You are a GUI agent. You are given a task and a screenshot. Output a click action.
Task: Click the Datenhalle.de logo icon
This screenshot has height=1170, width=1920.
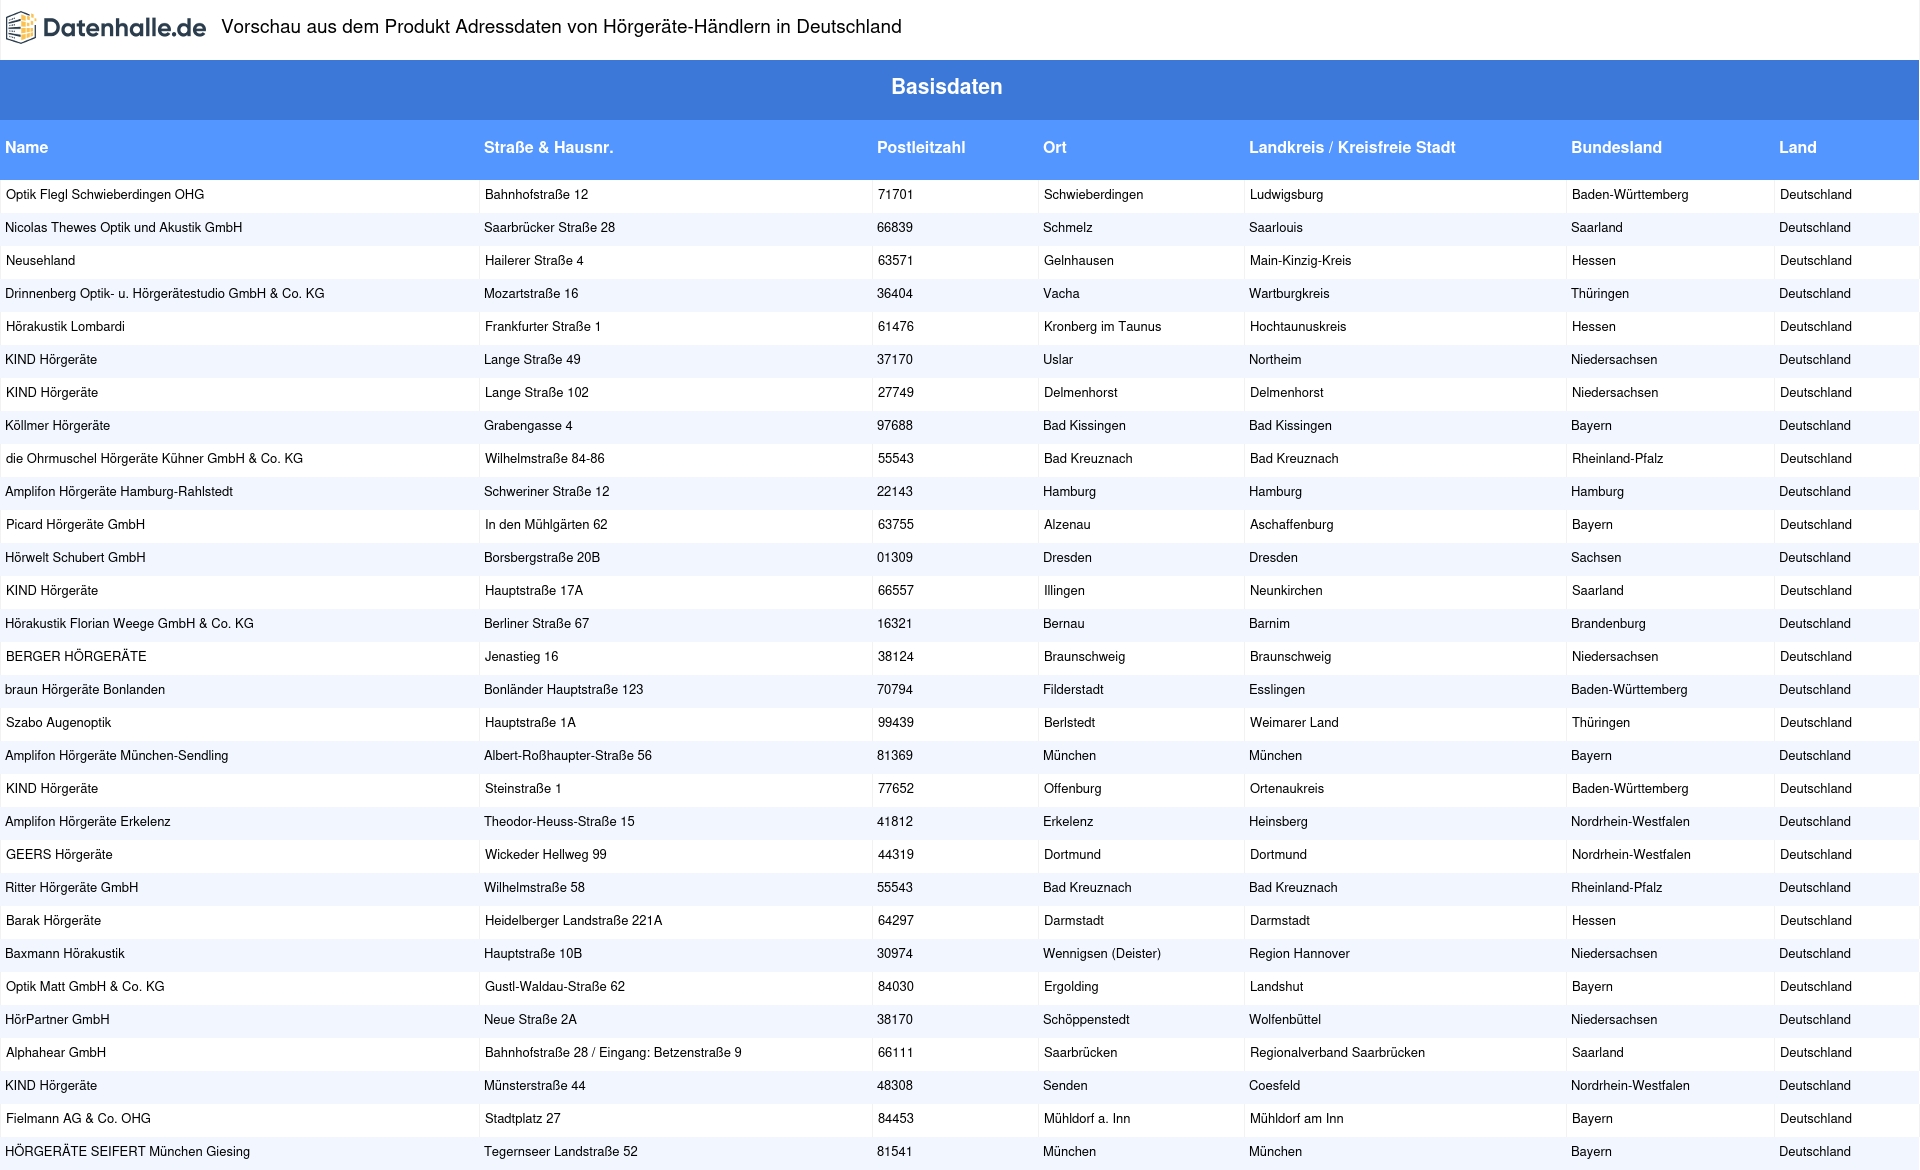pos(22,28)
